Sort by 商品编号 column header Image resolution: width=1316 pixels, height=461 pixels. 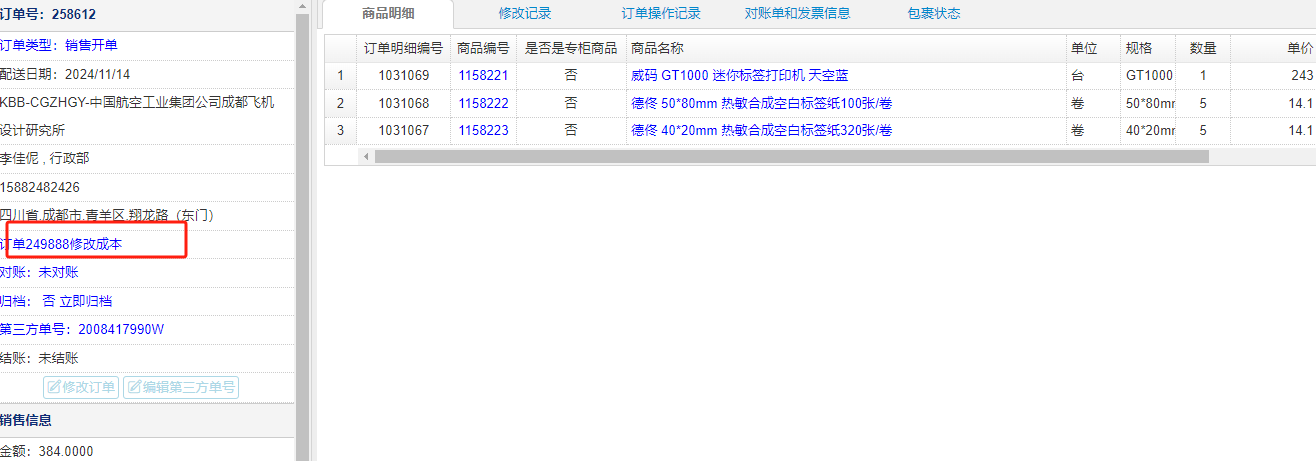[x=483, y=48]
